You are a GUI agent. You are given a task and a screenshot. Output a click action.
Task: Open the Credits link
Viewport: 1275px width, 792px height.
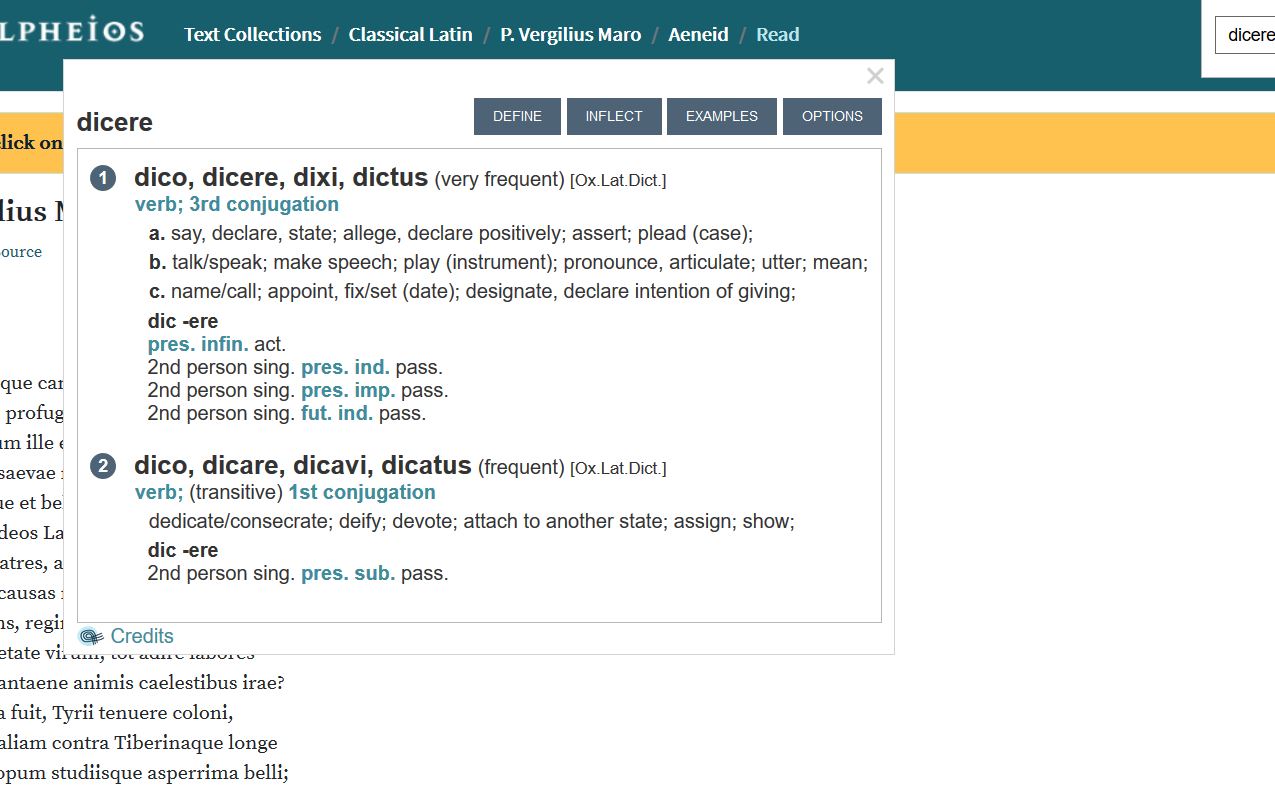(142, 636)
